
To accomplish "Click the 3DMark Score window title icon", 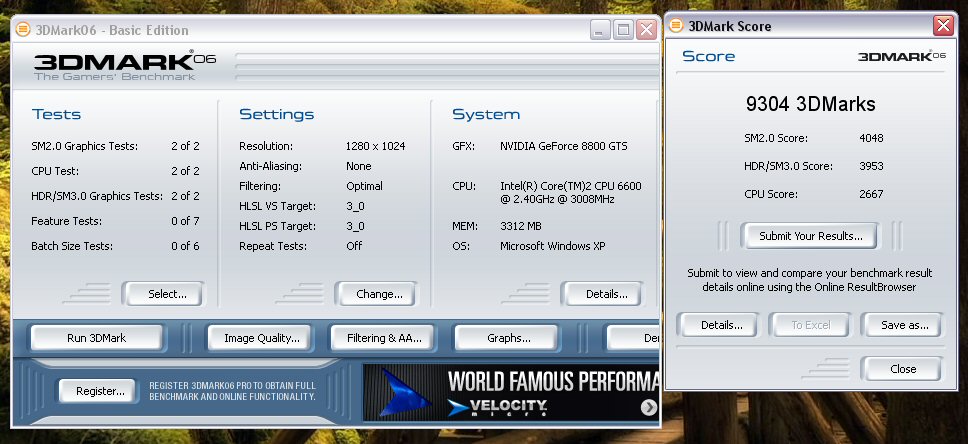I will [677, 26].
